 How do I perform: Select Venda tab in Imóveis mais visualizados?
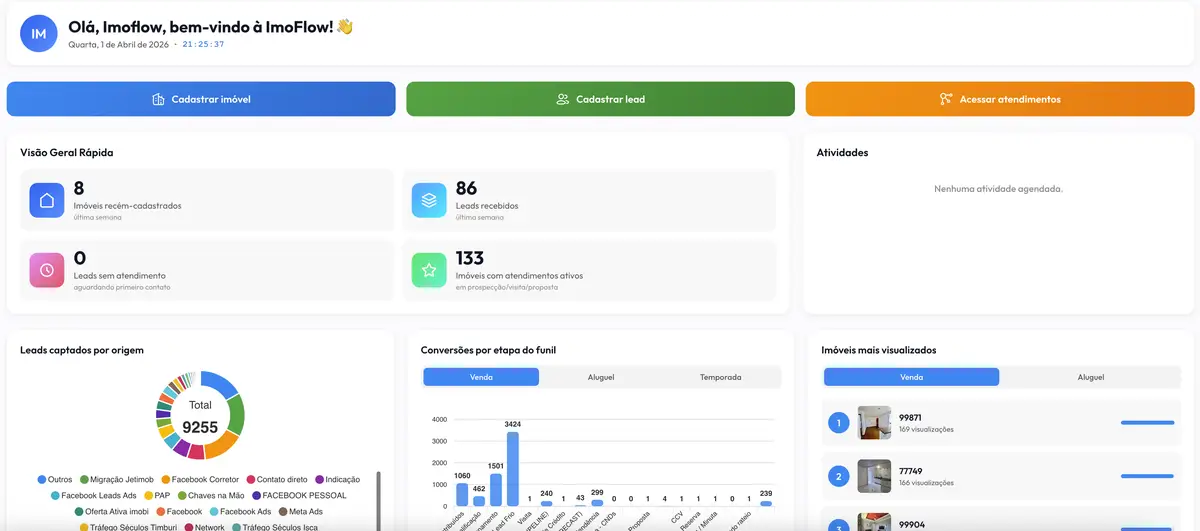[911, 377]
